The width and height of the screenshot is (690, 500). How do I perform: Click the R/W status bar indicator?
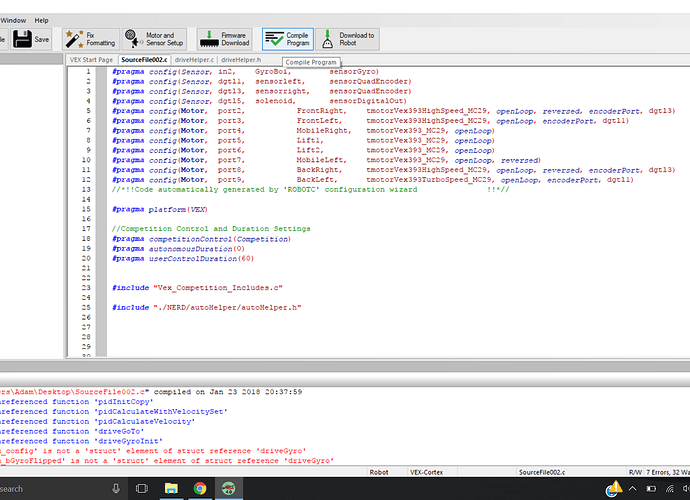635,472
